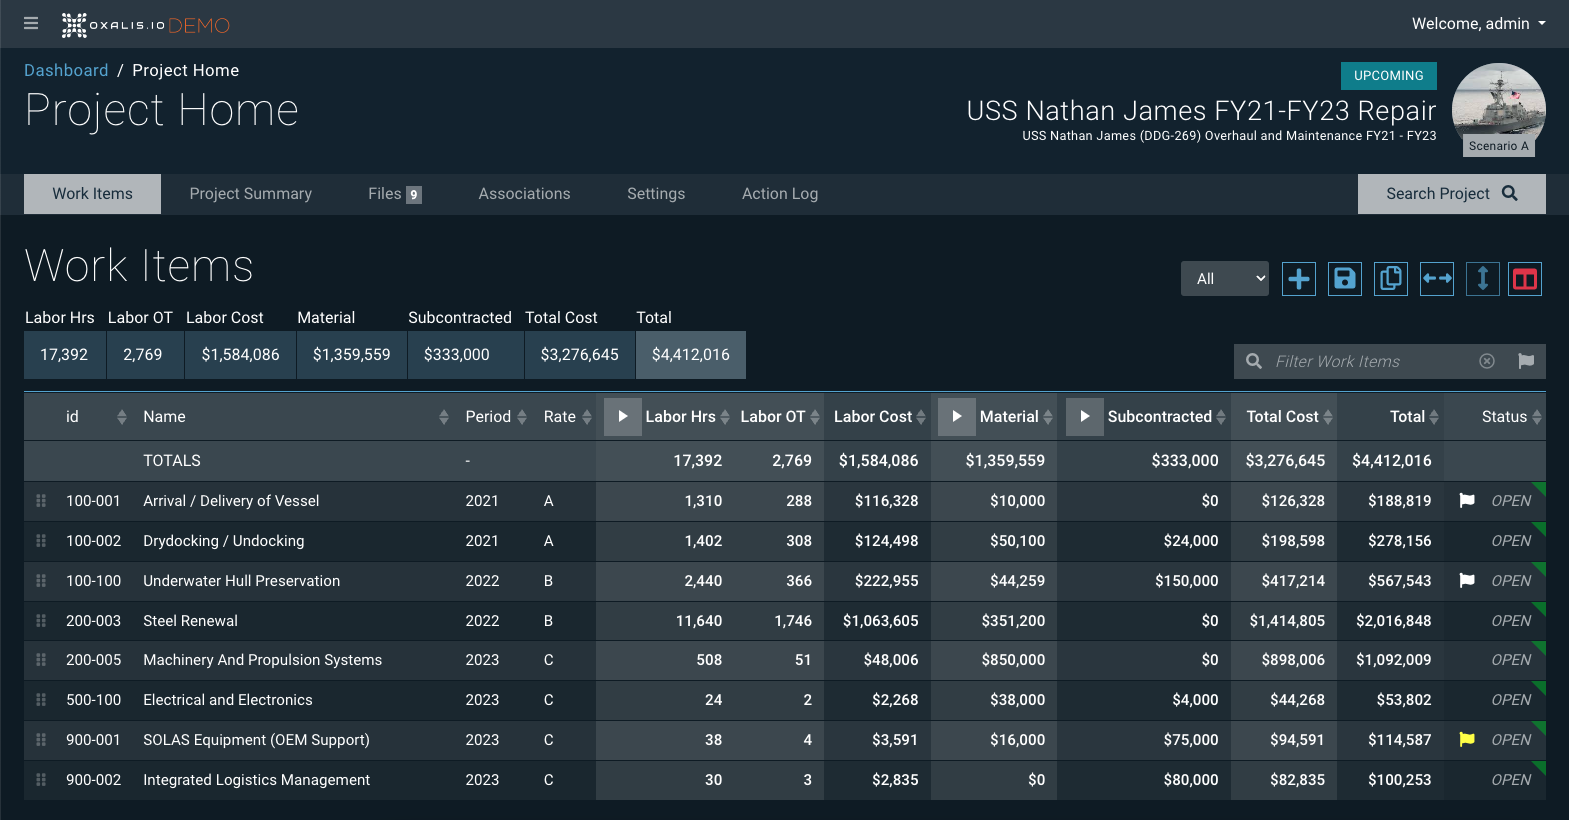Click the copy work items icon

point(1390,279)
